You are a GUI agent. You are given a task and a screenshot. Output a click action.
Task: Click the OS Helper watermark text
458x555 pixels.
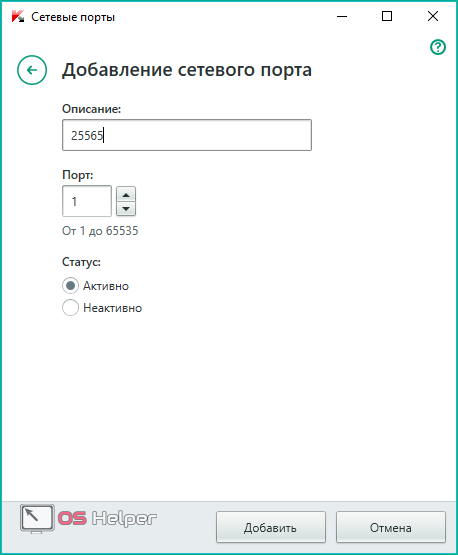coord(107,519)
